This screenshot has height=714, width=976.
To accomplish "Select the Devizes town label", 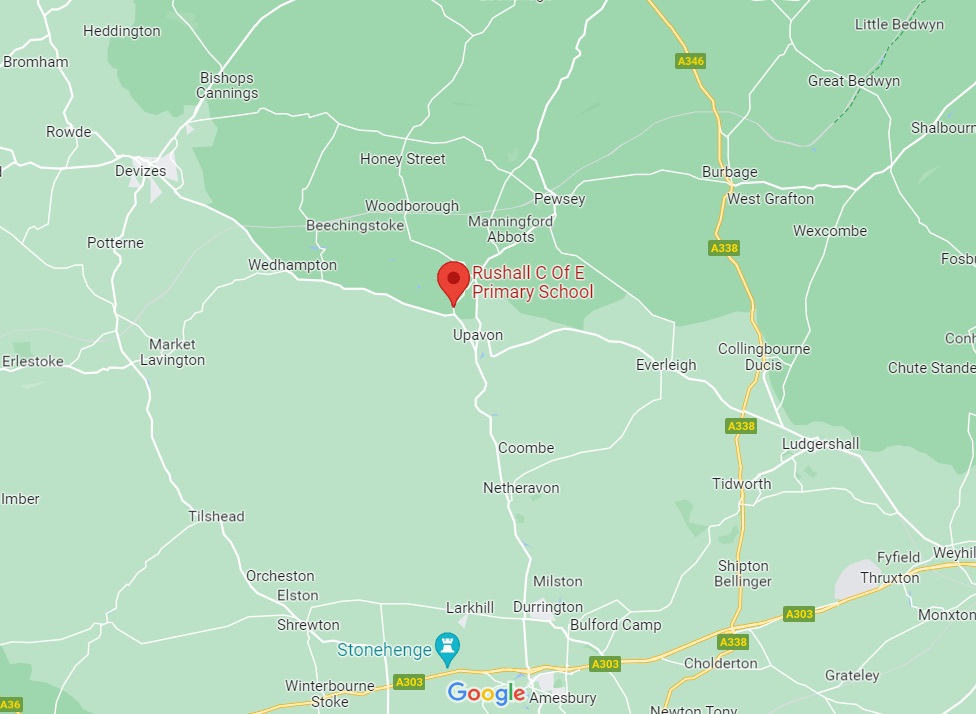I will [141, 171].
